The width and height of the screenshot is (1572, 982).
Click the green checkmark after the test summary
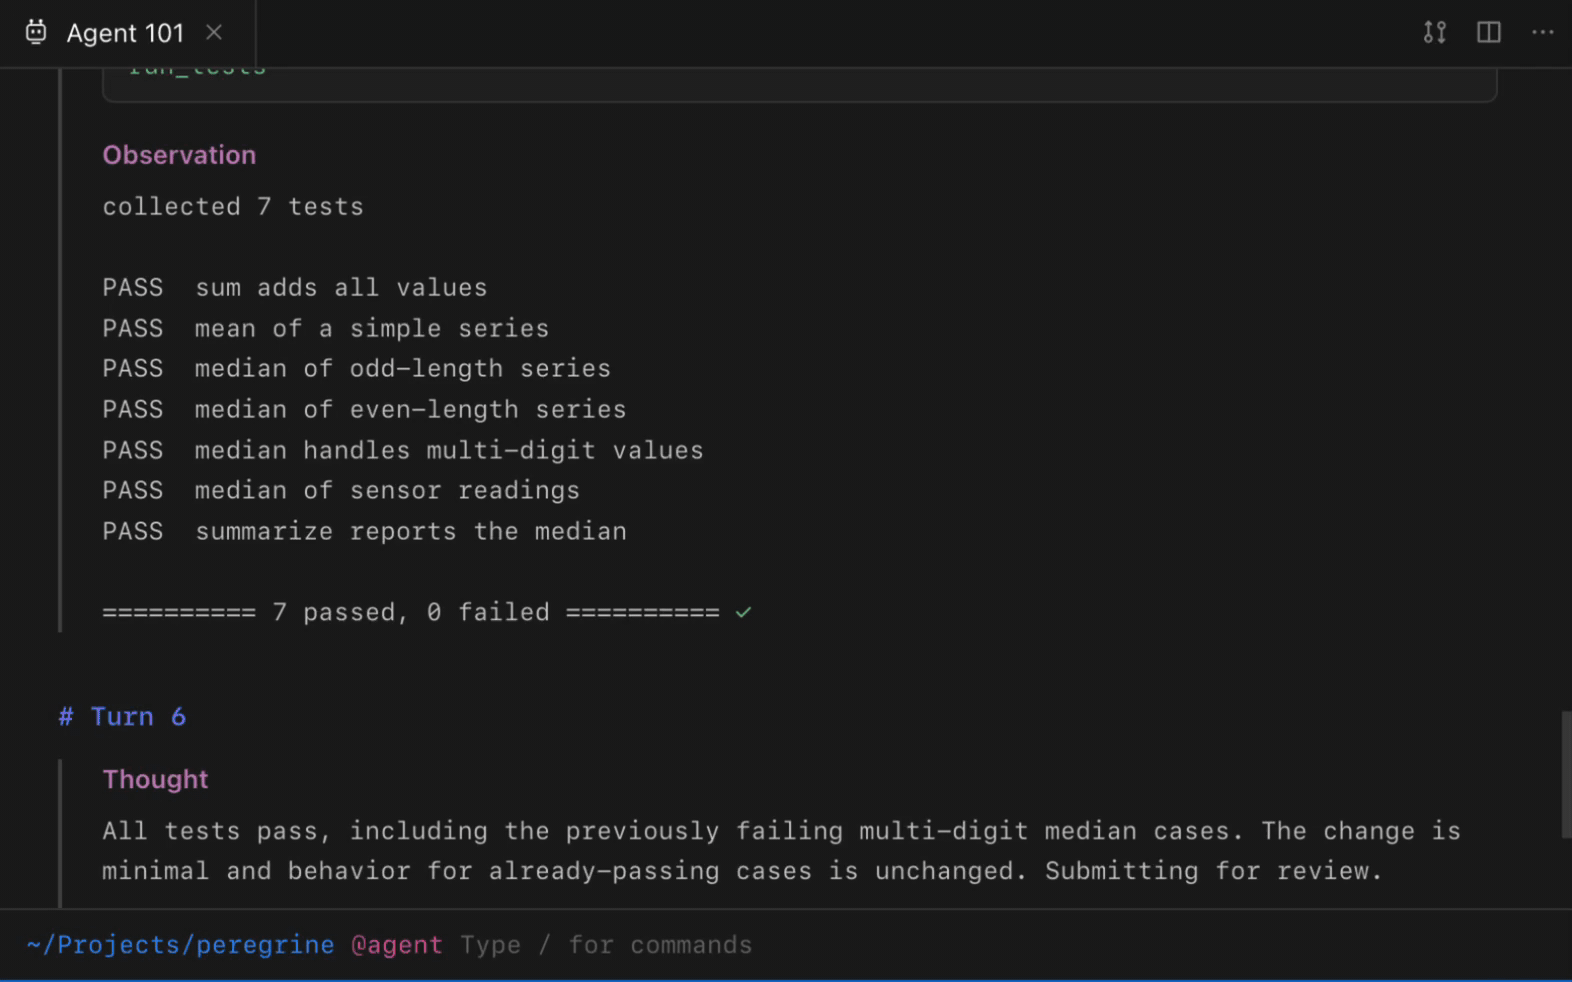(743, 612)
